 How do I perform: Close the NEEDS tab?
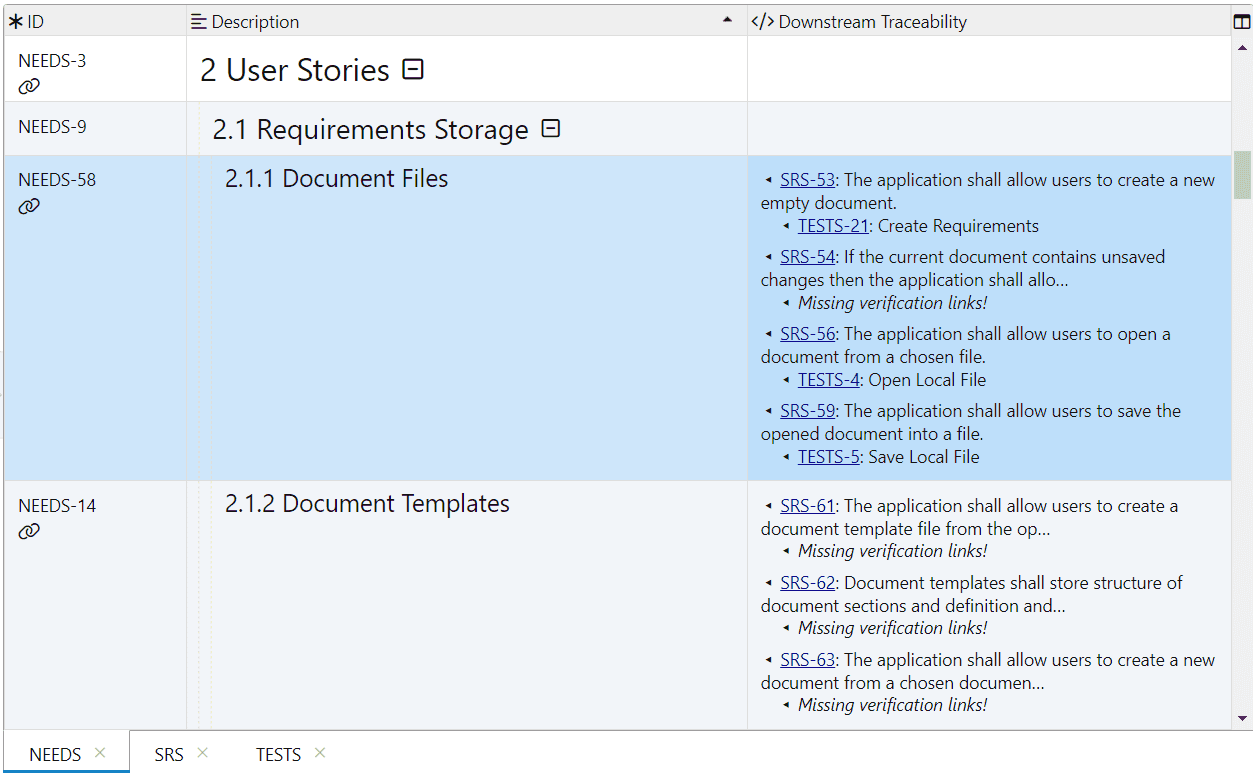[100, 753]
